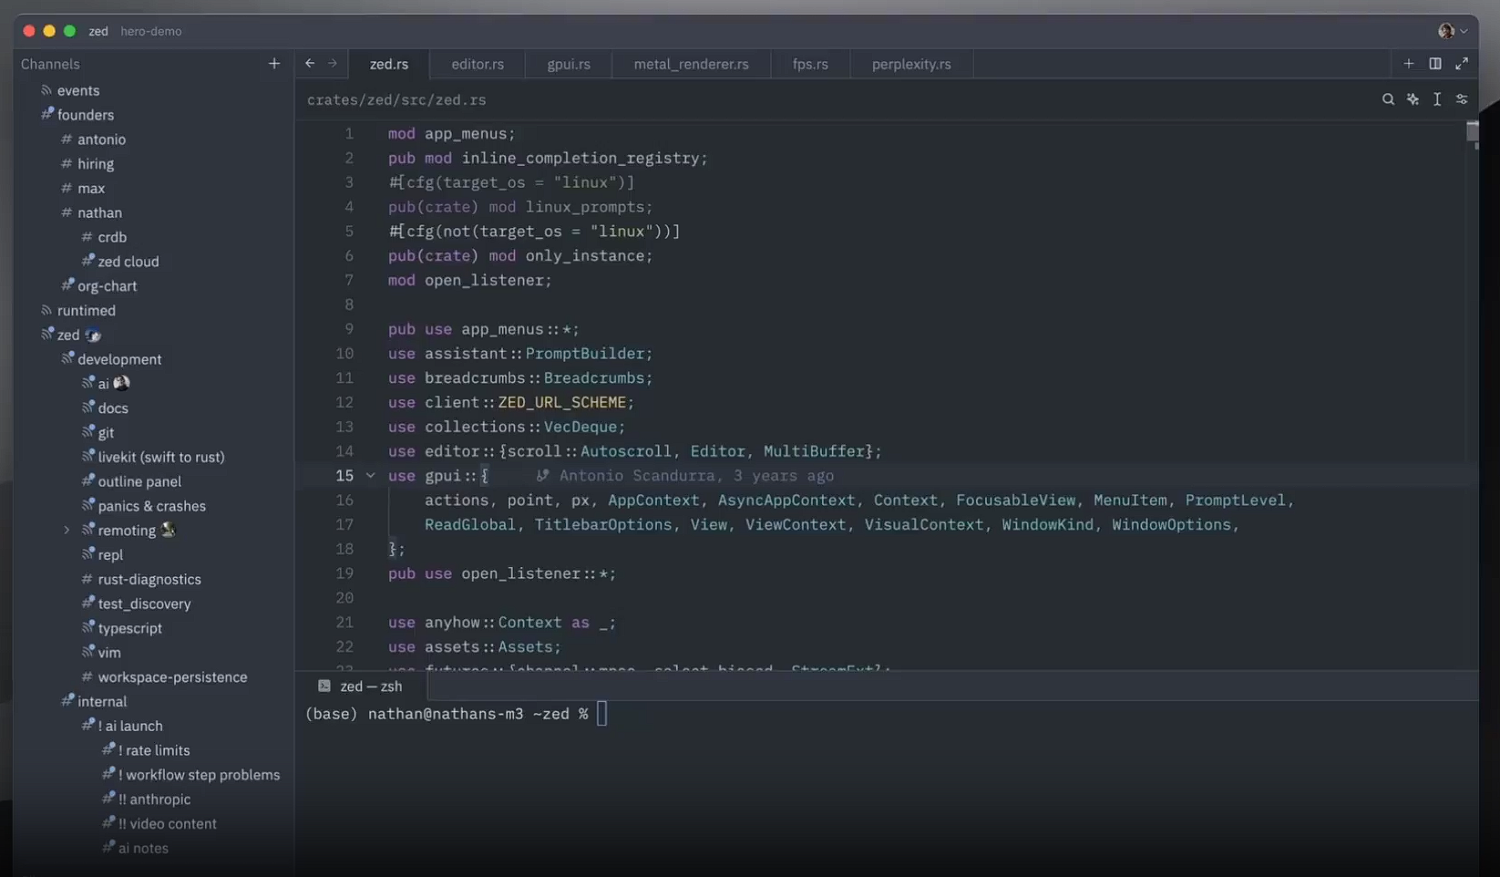The image size is (1500, 877).
Task: Switch to the metal_renderer.rs tab
Action: pyautogui.click(x=691, y=64)
